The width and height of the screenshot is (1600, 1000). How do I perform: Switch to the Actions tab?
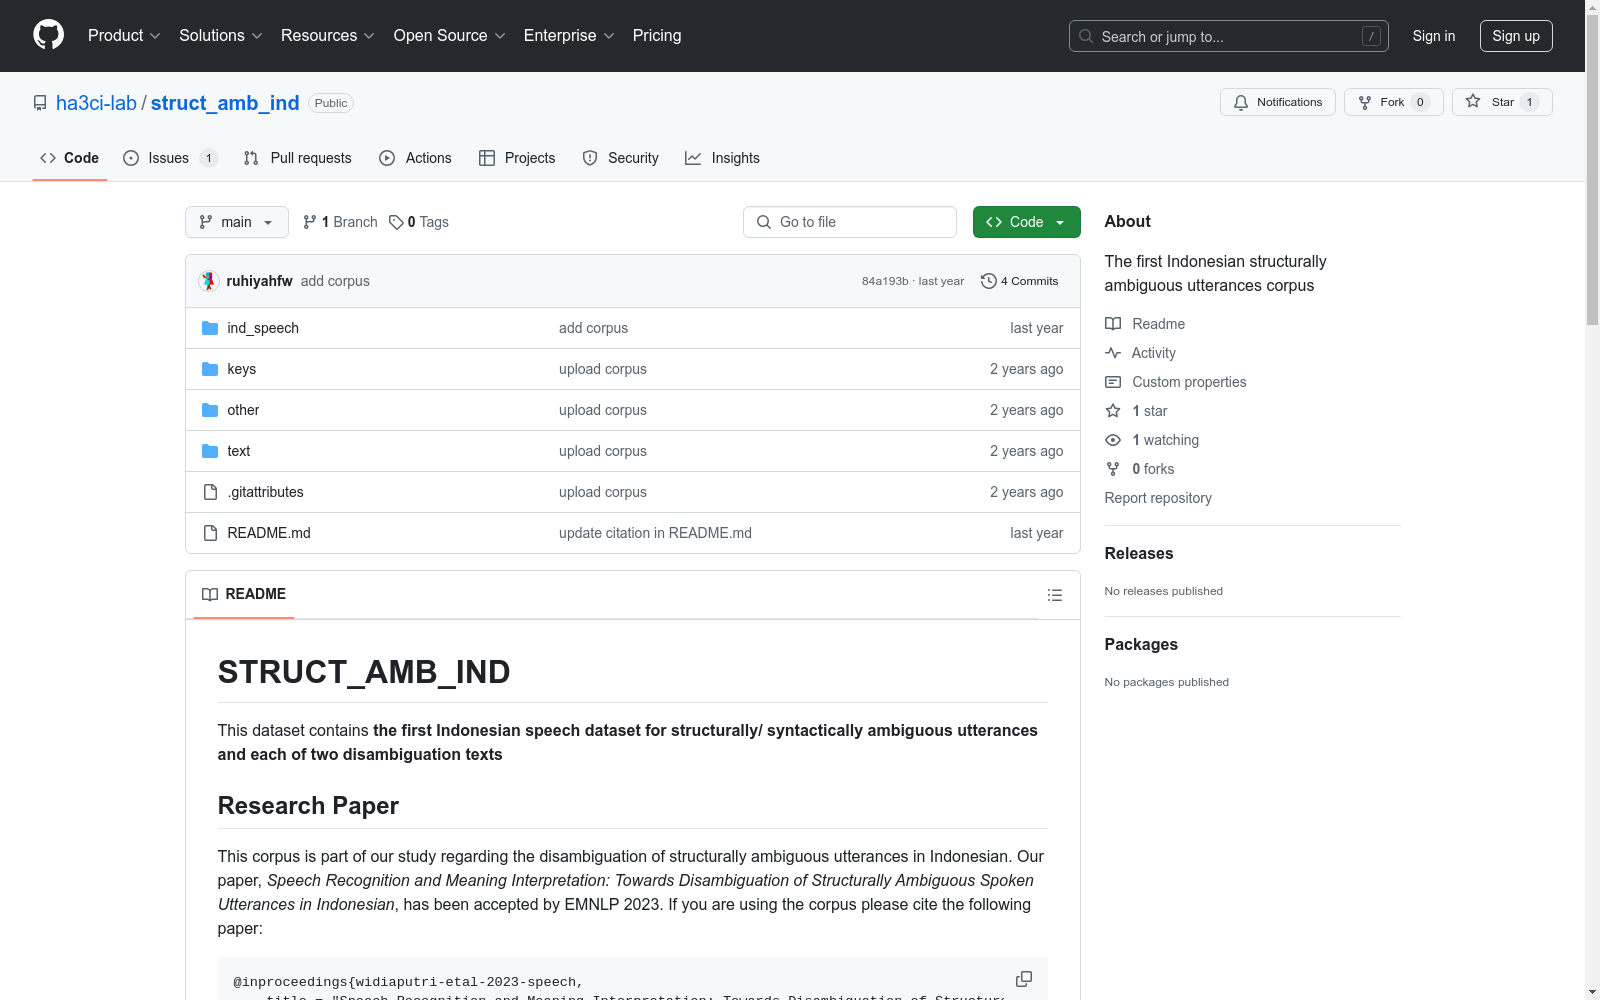pos(416,158)
